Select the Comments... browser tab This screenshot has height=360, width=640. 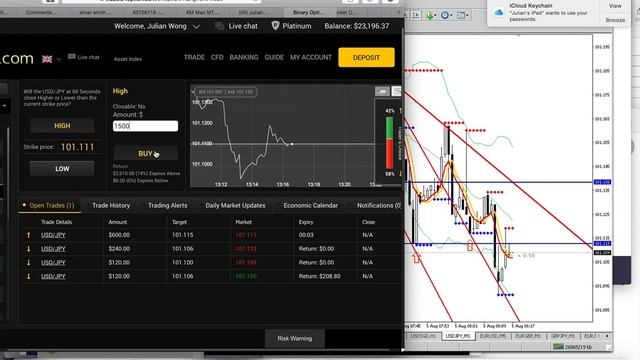[x=40, y=12]
